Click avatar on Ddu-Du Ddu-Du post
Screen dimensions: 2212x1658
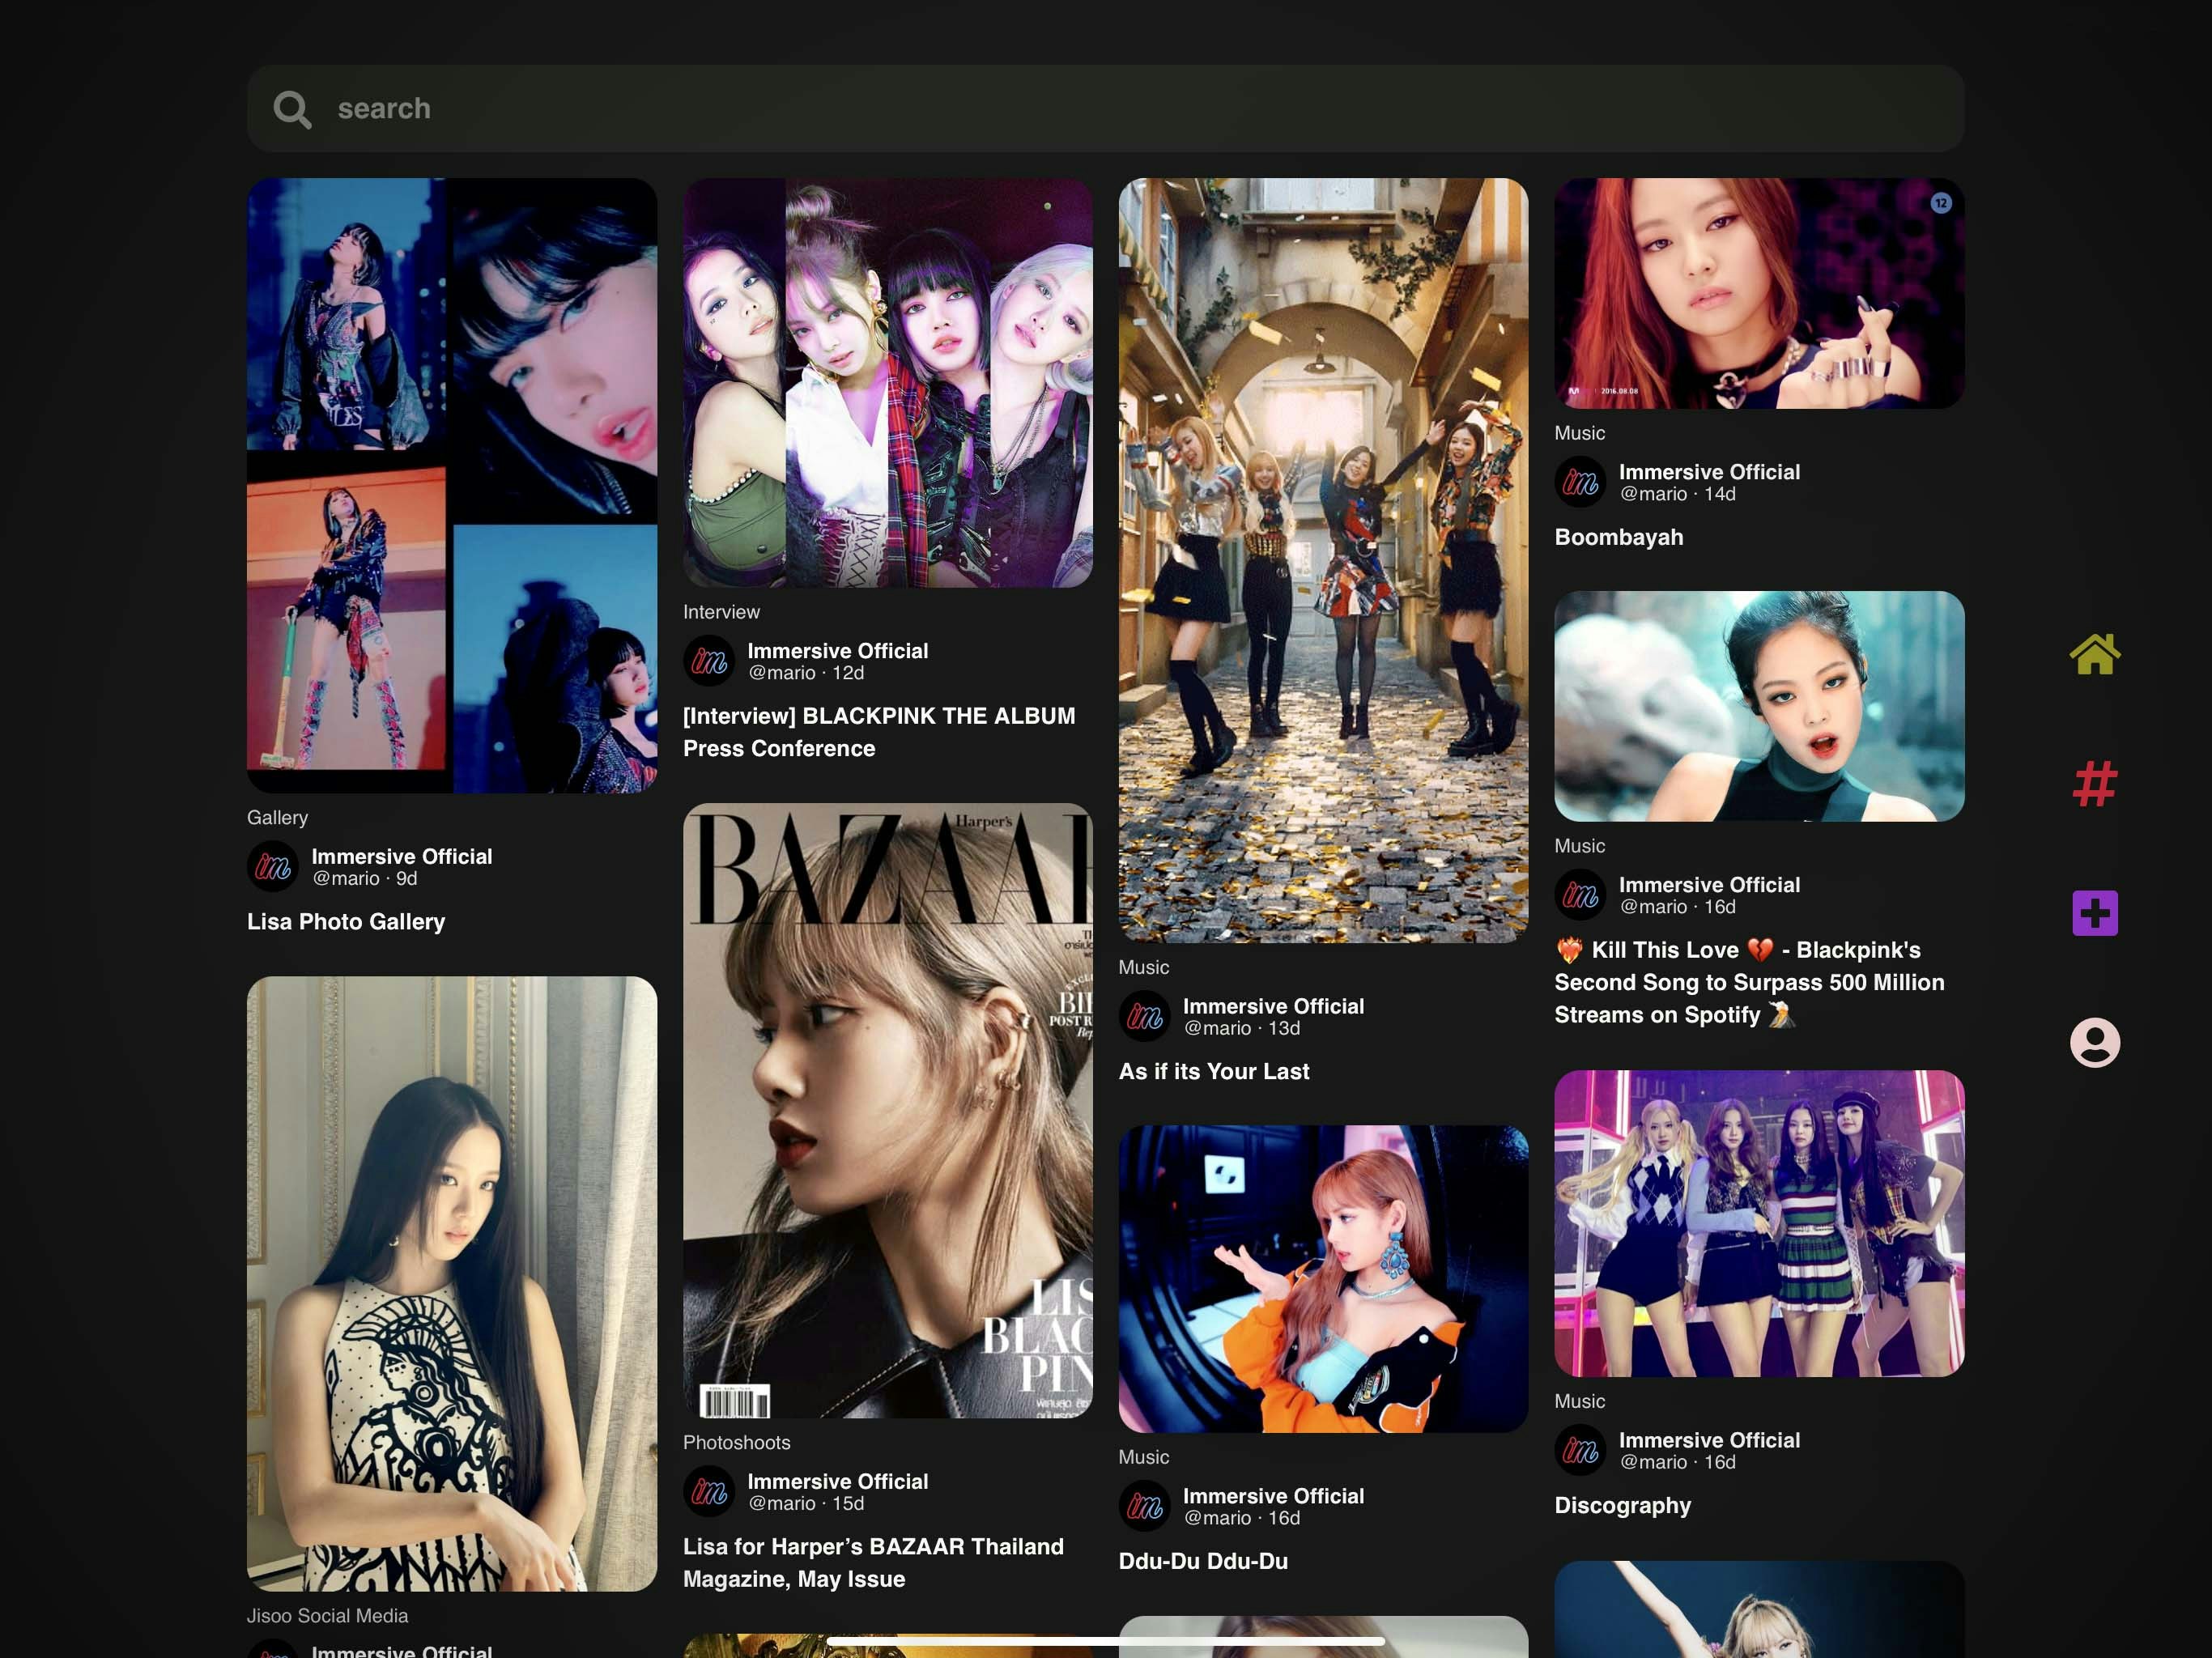[x=1144, y=1506]
